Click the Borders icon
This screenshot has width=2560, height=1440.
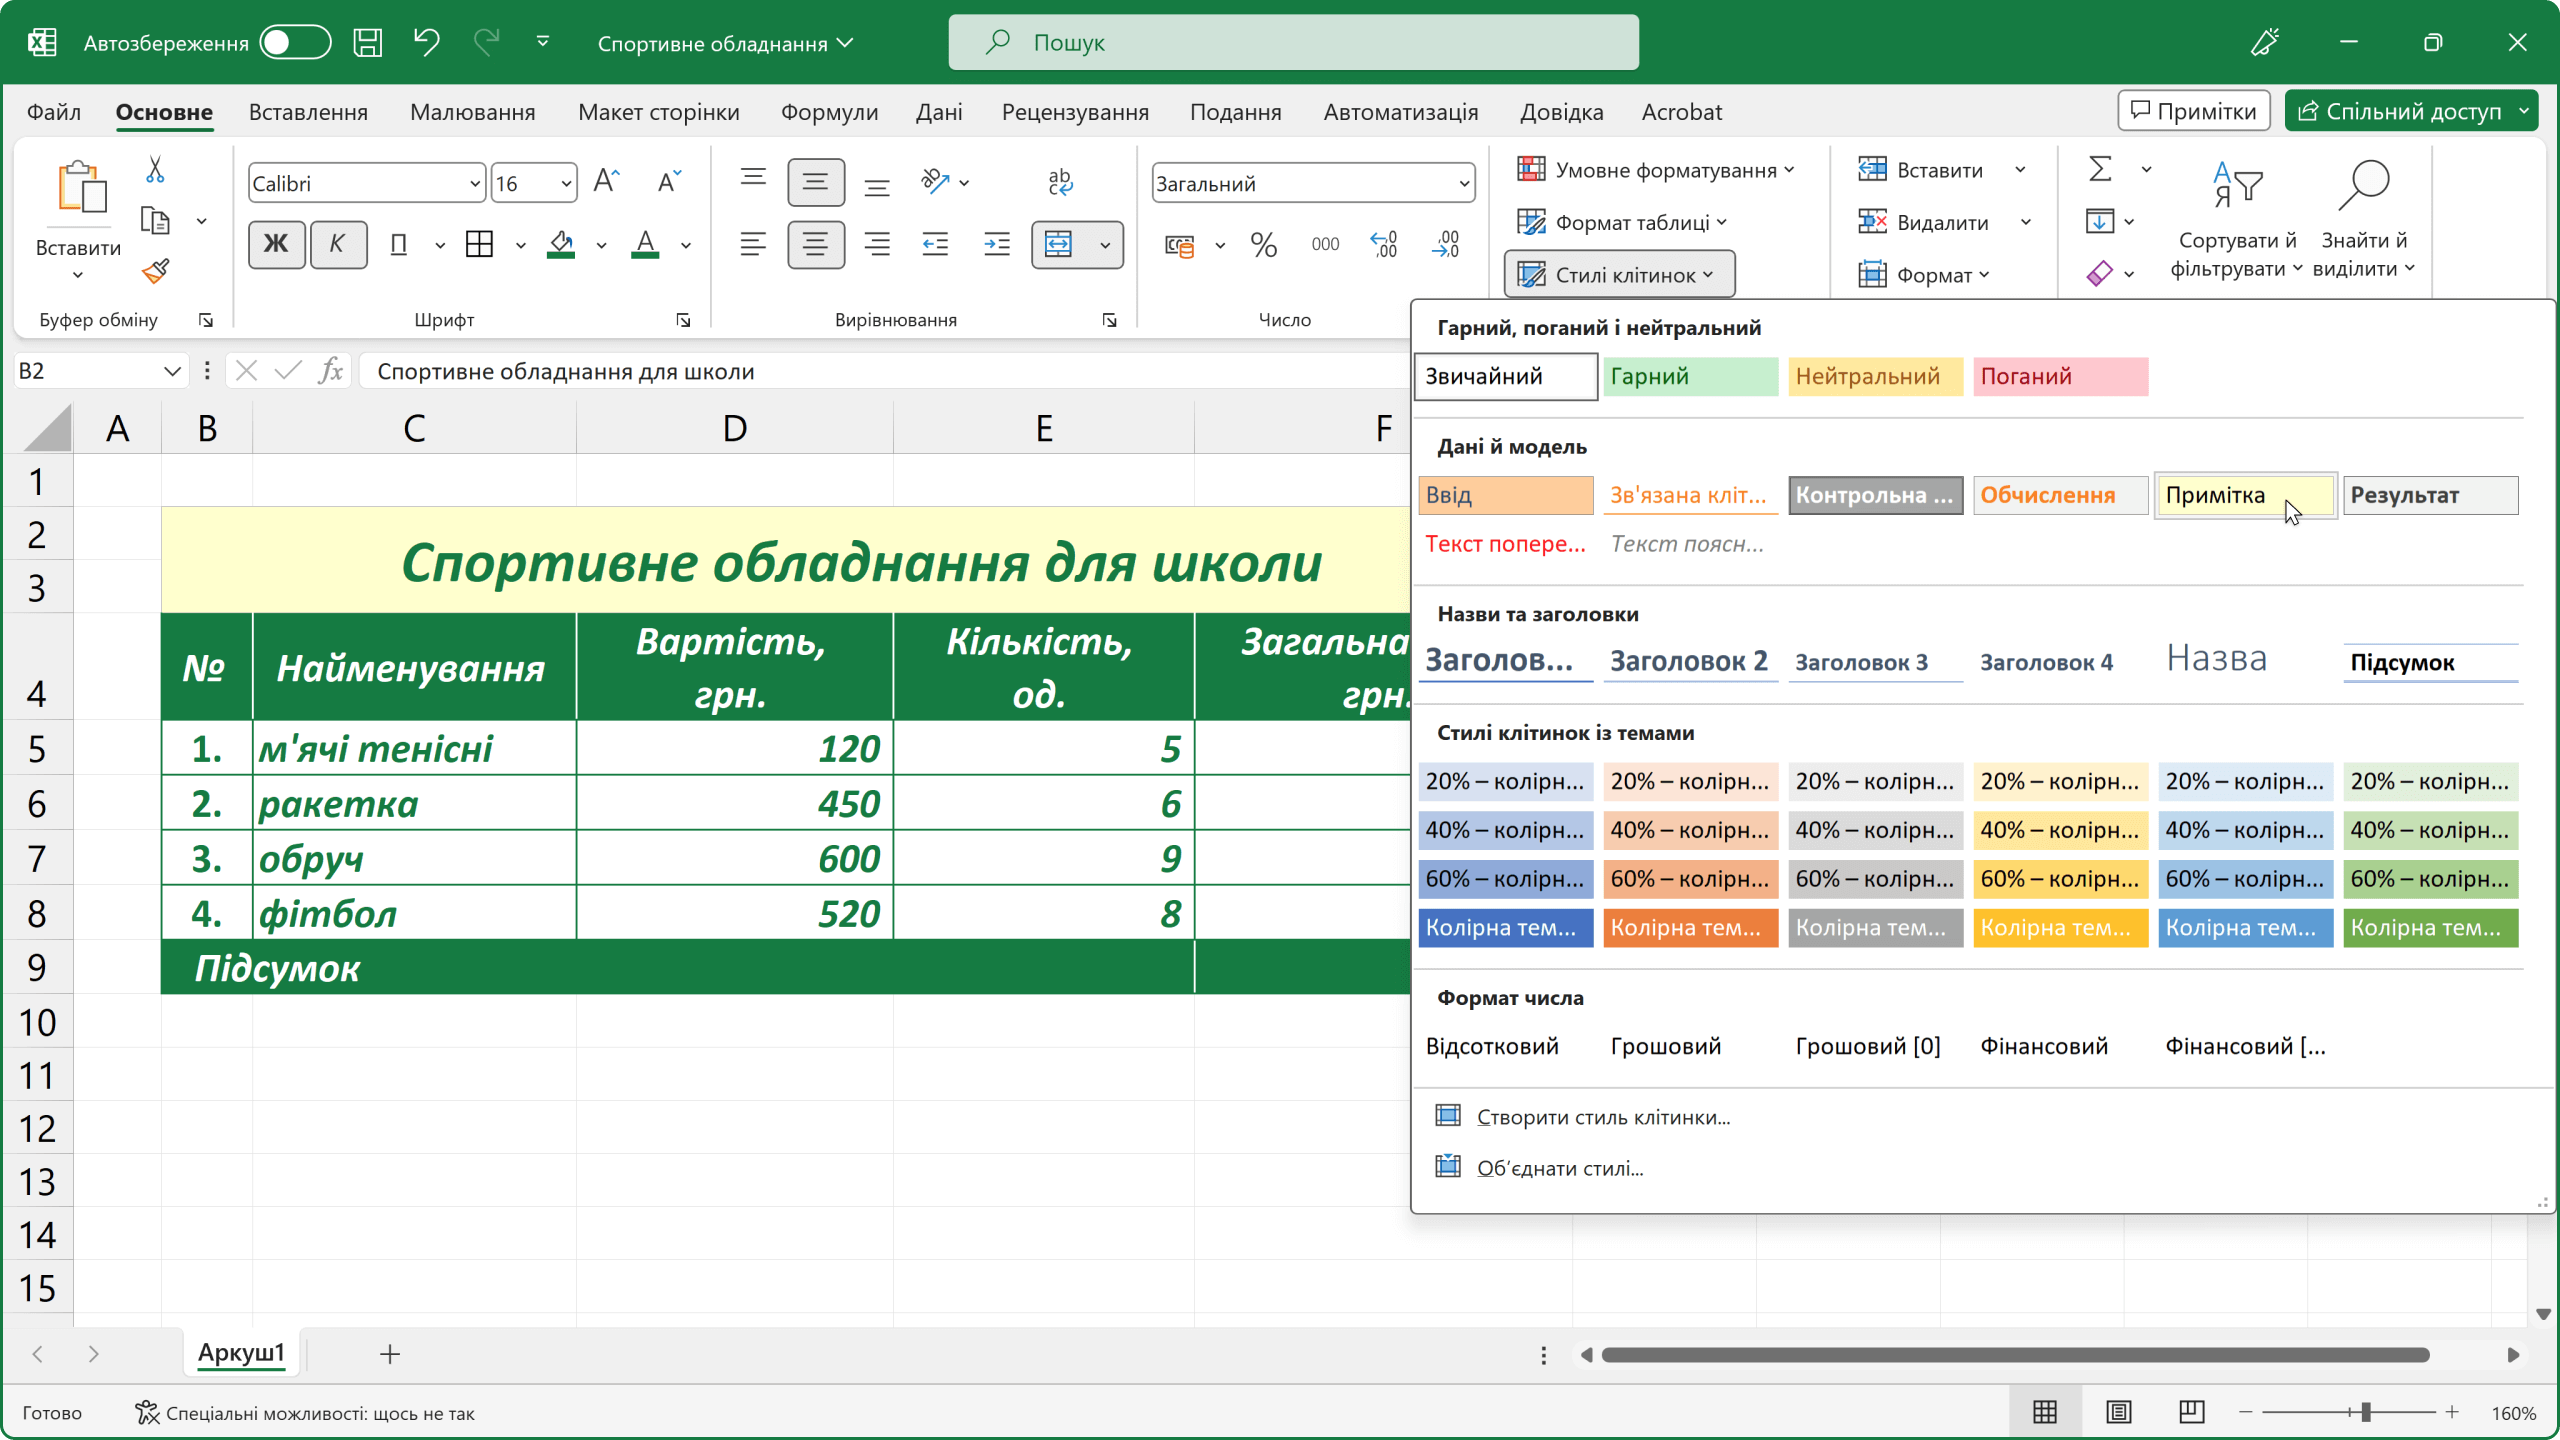point(480,244)
